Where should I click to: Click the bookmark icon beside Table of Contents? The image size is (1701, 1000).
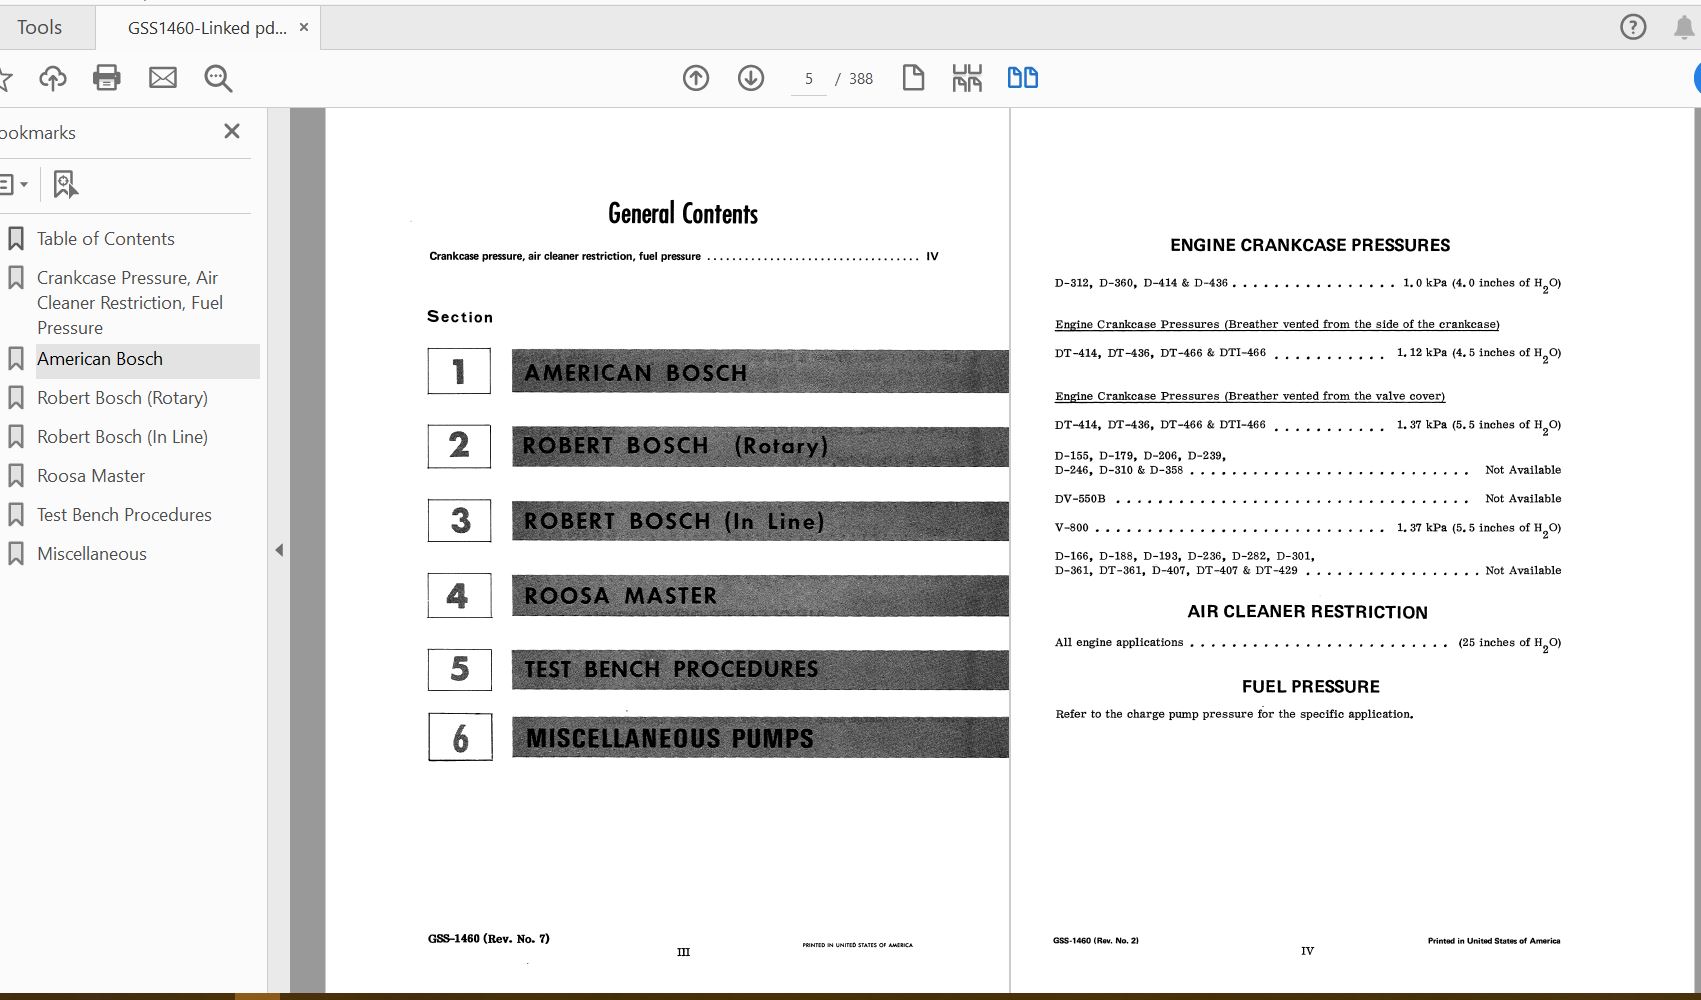[16, 239]
